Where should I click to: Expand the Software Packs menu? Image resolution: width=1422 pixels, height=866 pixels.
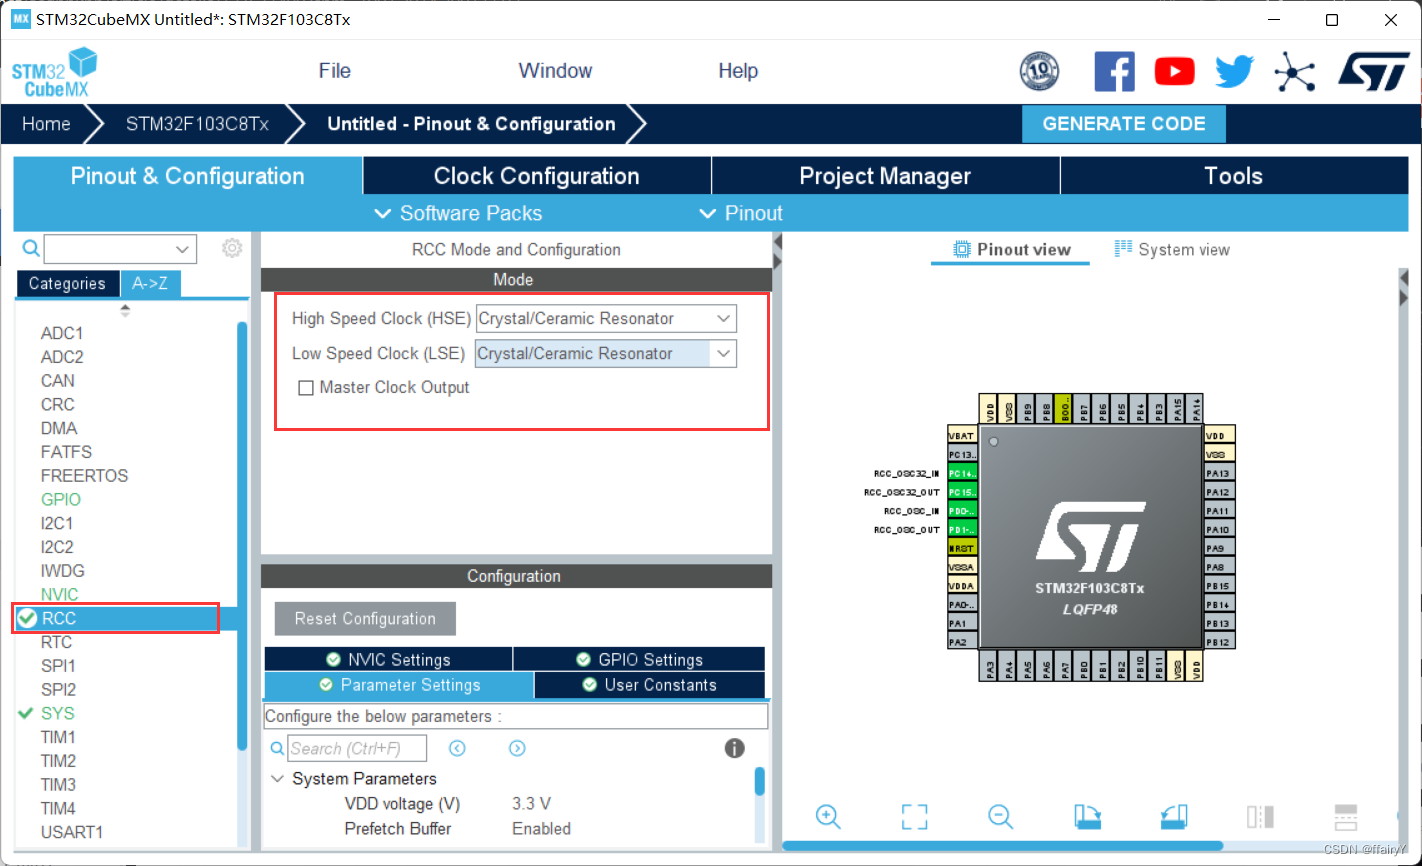click(x=458, y=213)
